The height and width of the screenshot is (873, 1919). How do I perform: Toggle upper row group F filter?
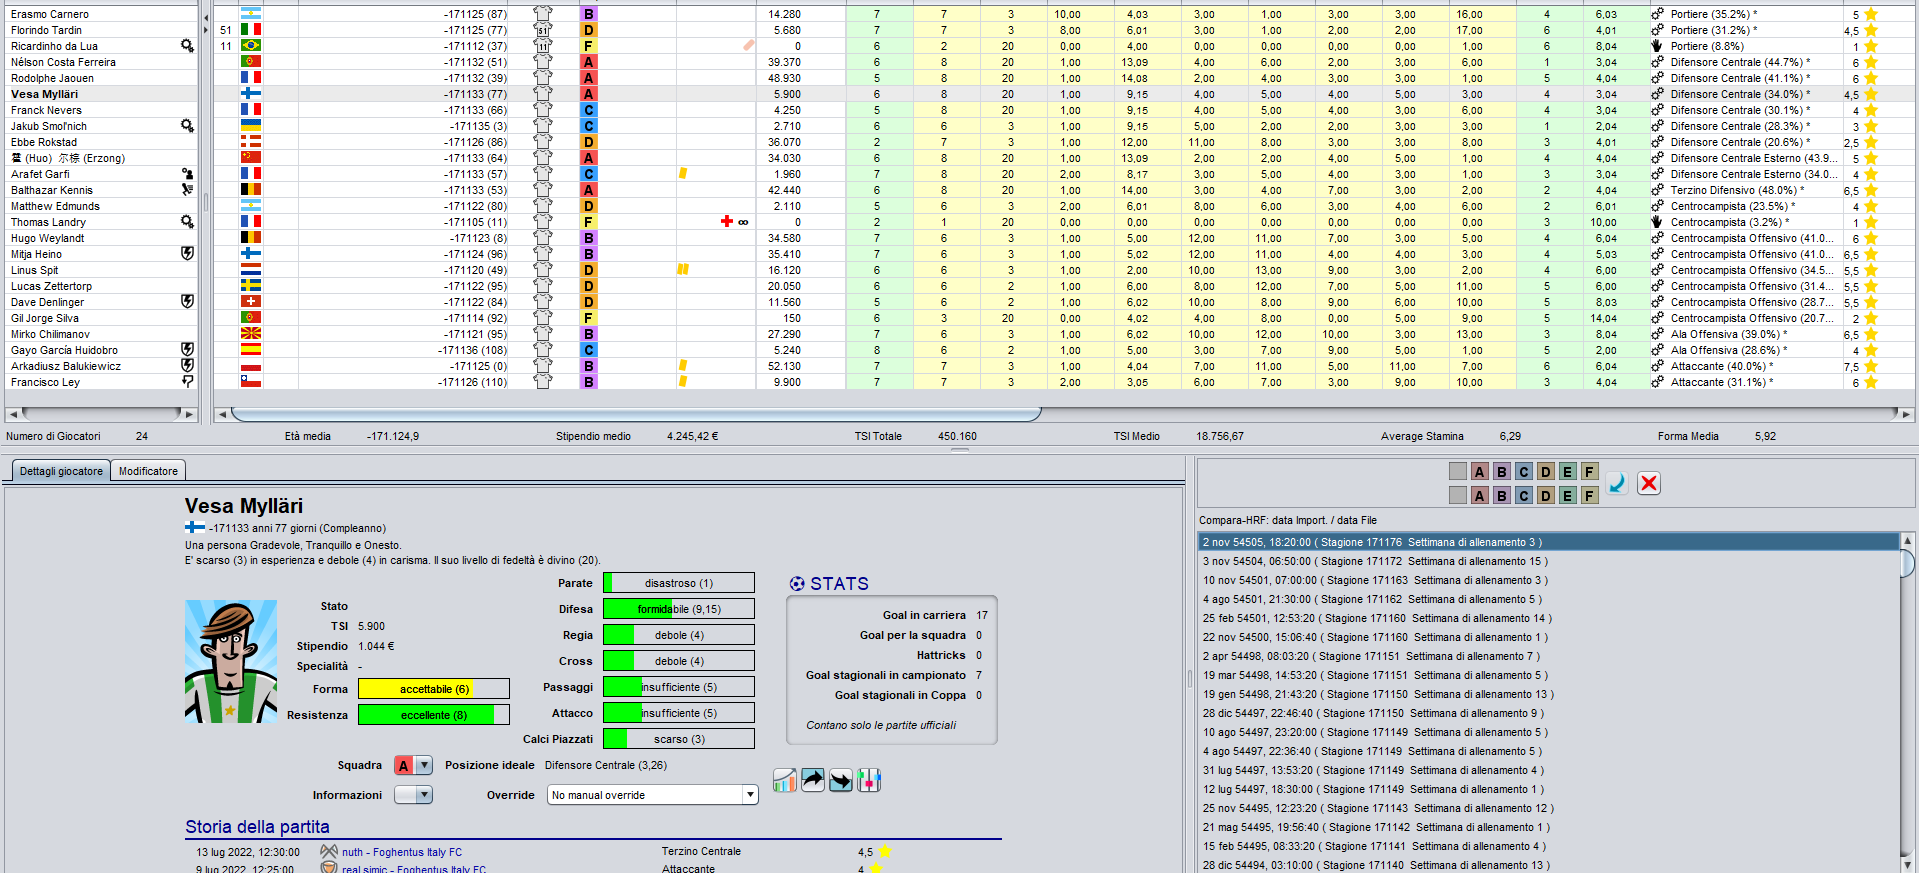point(1590,472)
